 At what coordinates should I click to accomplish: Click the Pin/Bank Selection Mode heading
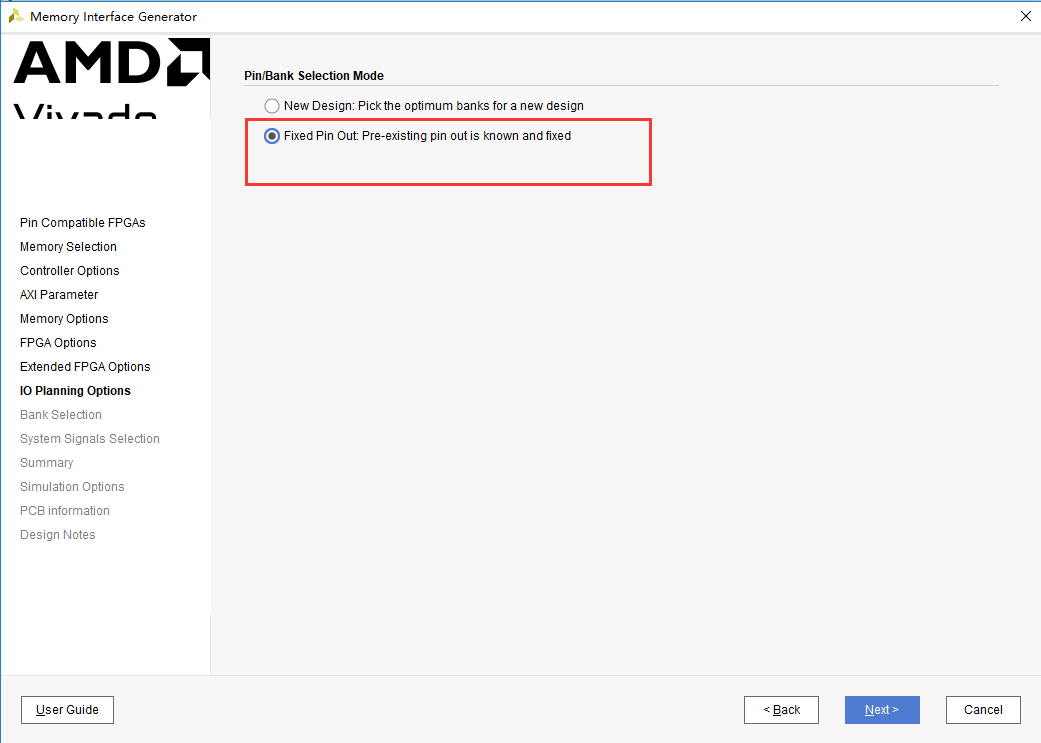[x=314, y=76]
